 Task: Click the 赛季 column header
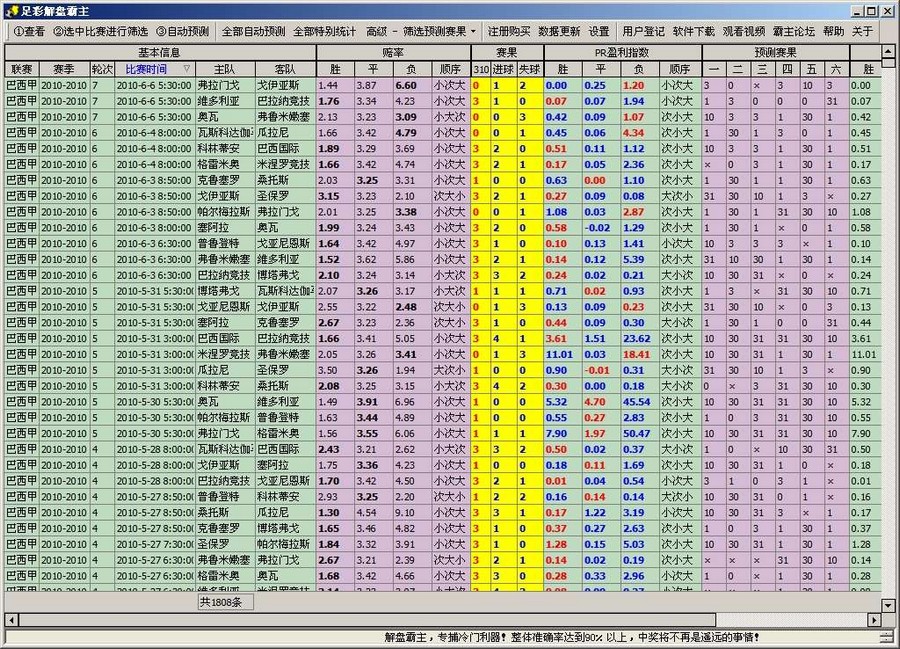tap(64, 69)
